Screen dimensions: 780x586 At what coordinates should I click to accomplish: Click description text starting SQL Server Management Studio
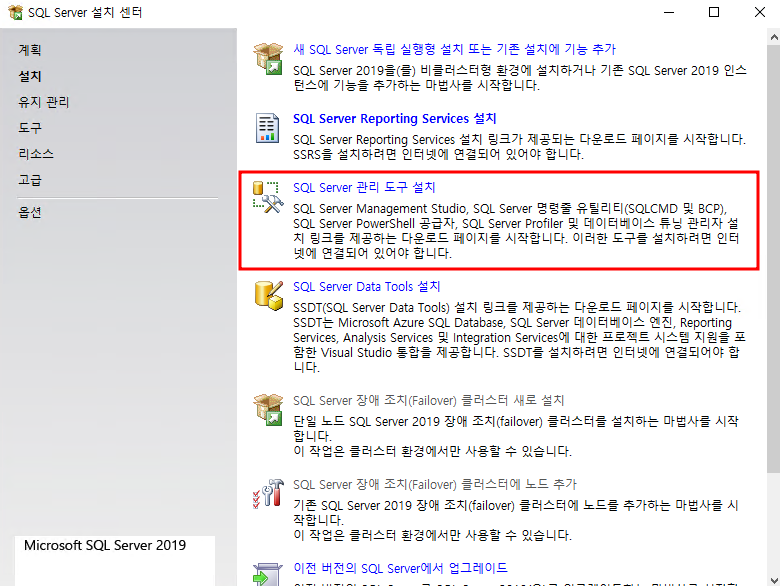click(516, 231)
